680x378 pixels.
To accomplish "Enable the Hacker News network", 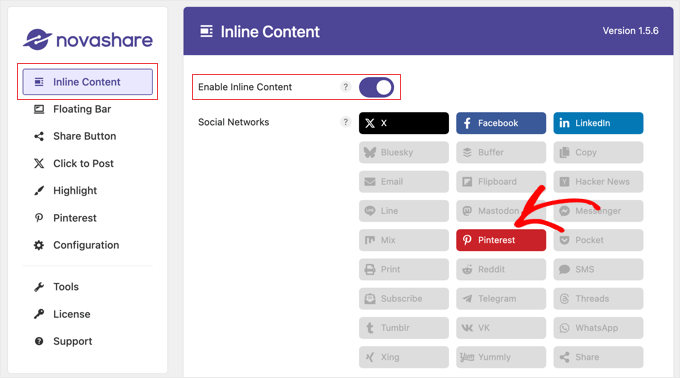I will point(598,182).
